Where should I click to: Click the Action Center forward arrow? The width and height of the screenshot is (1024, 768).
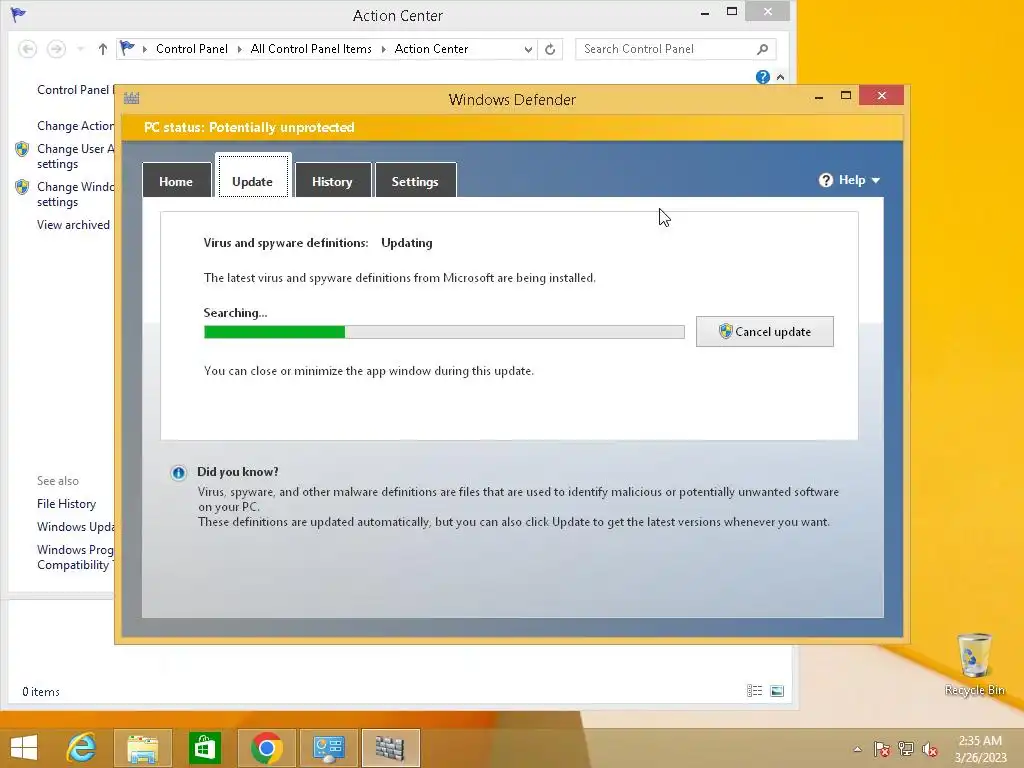57,49
